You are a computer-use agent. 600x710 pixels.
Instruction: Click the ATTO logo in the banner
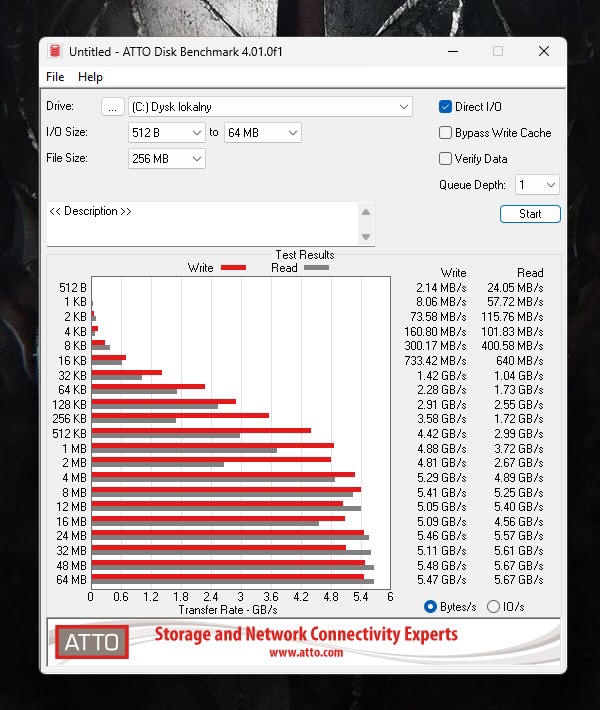92,641
